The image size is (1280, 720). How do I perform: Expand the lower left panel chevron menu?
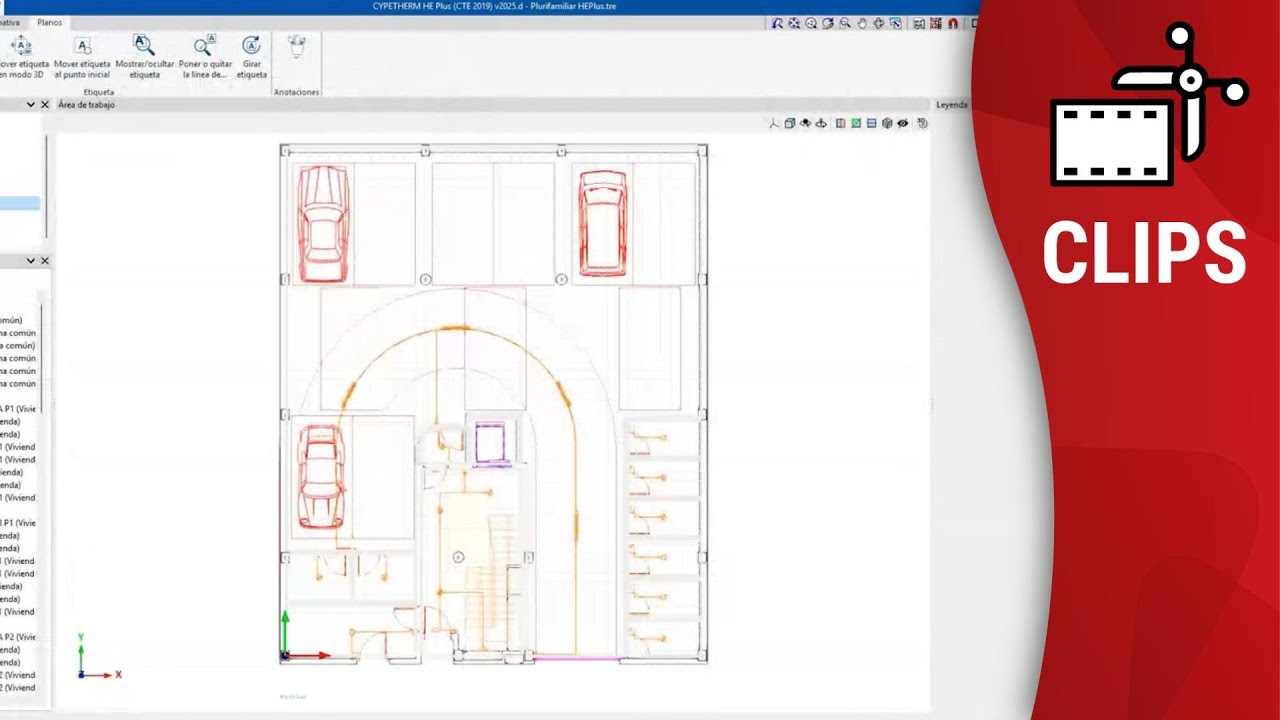(x=30, y=260)
